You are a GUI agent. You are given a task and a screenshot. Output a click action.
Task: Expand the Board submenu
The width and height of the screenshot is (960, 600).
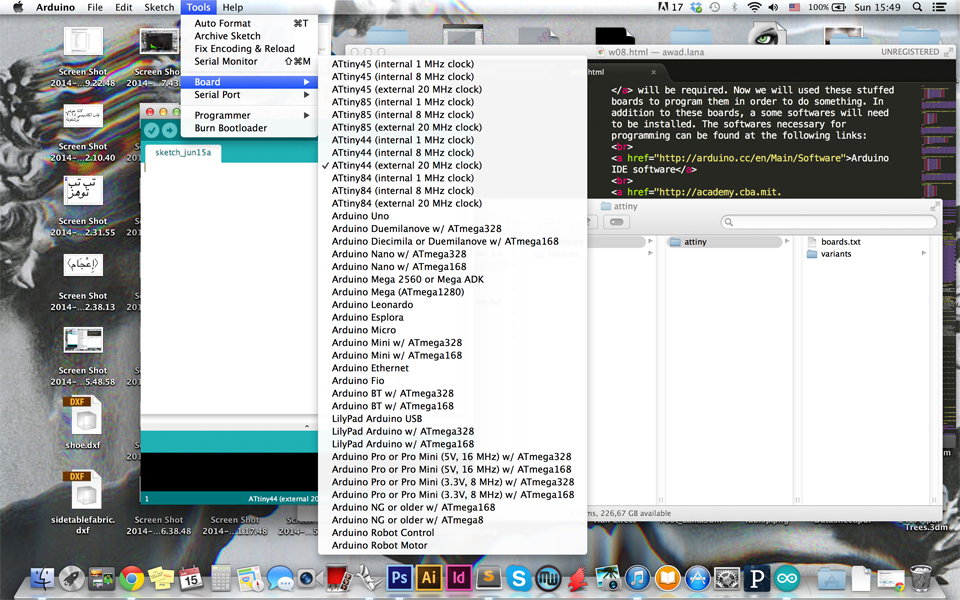click(249, 82)
